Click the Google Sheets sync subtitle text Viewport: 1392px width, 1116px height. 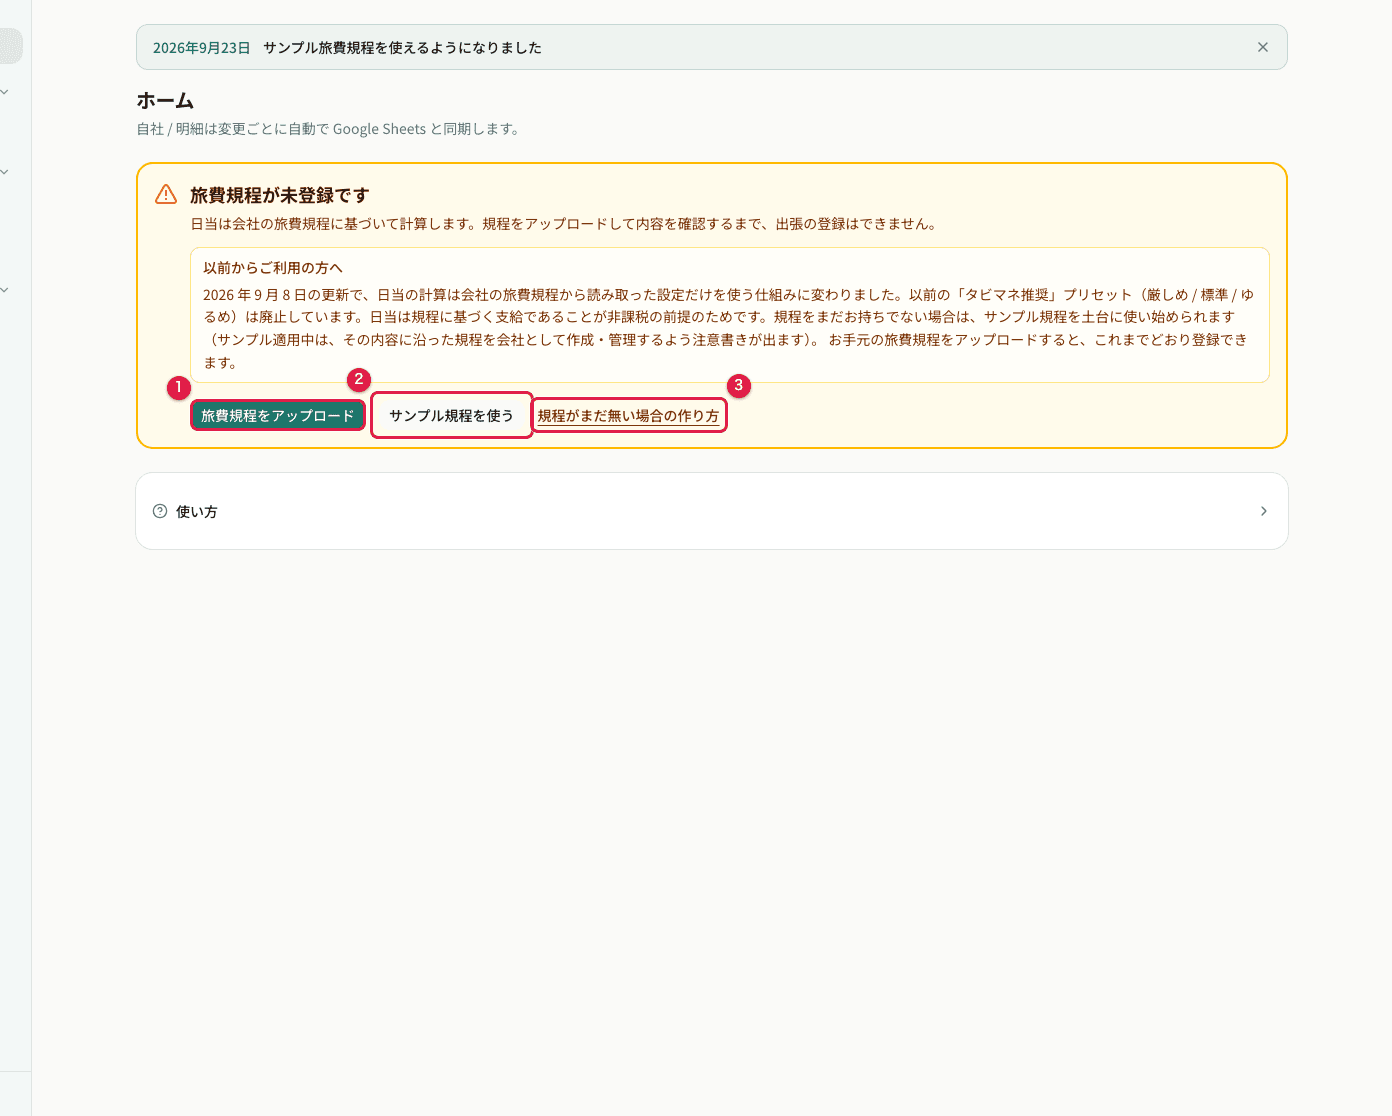tap(330, 129)
